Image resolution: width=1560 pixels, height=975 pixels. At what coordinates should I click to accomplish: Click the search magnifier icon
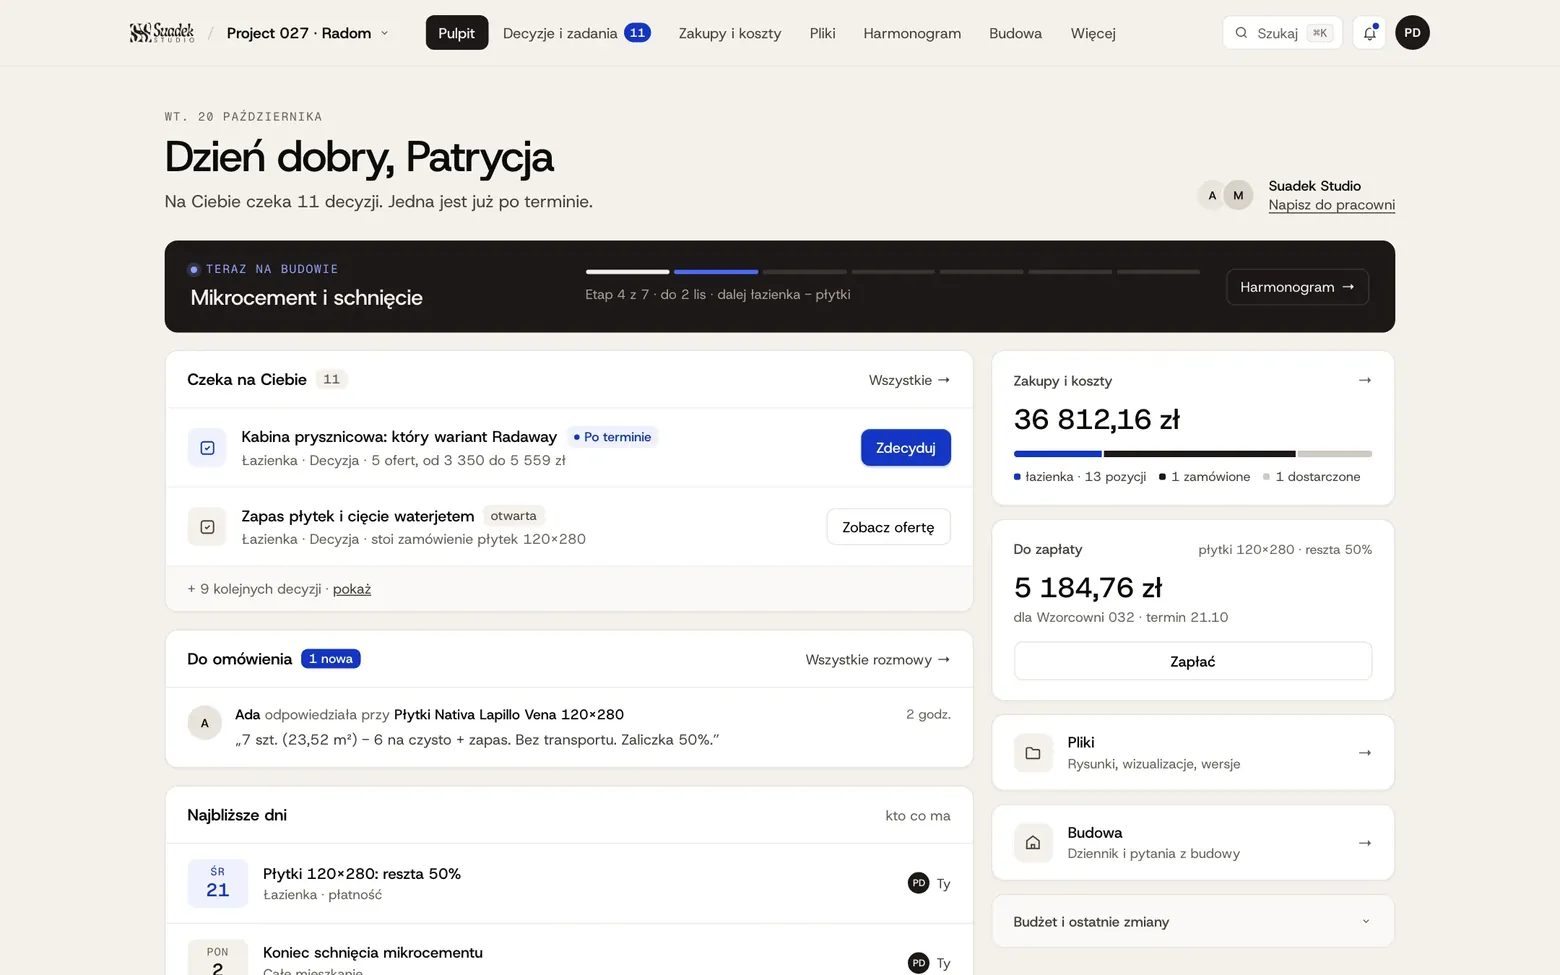pos(1241,33)
